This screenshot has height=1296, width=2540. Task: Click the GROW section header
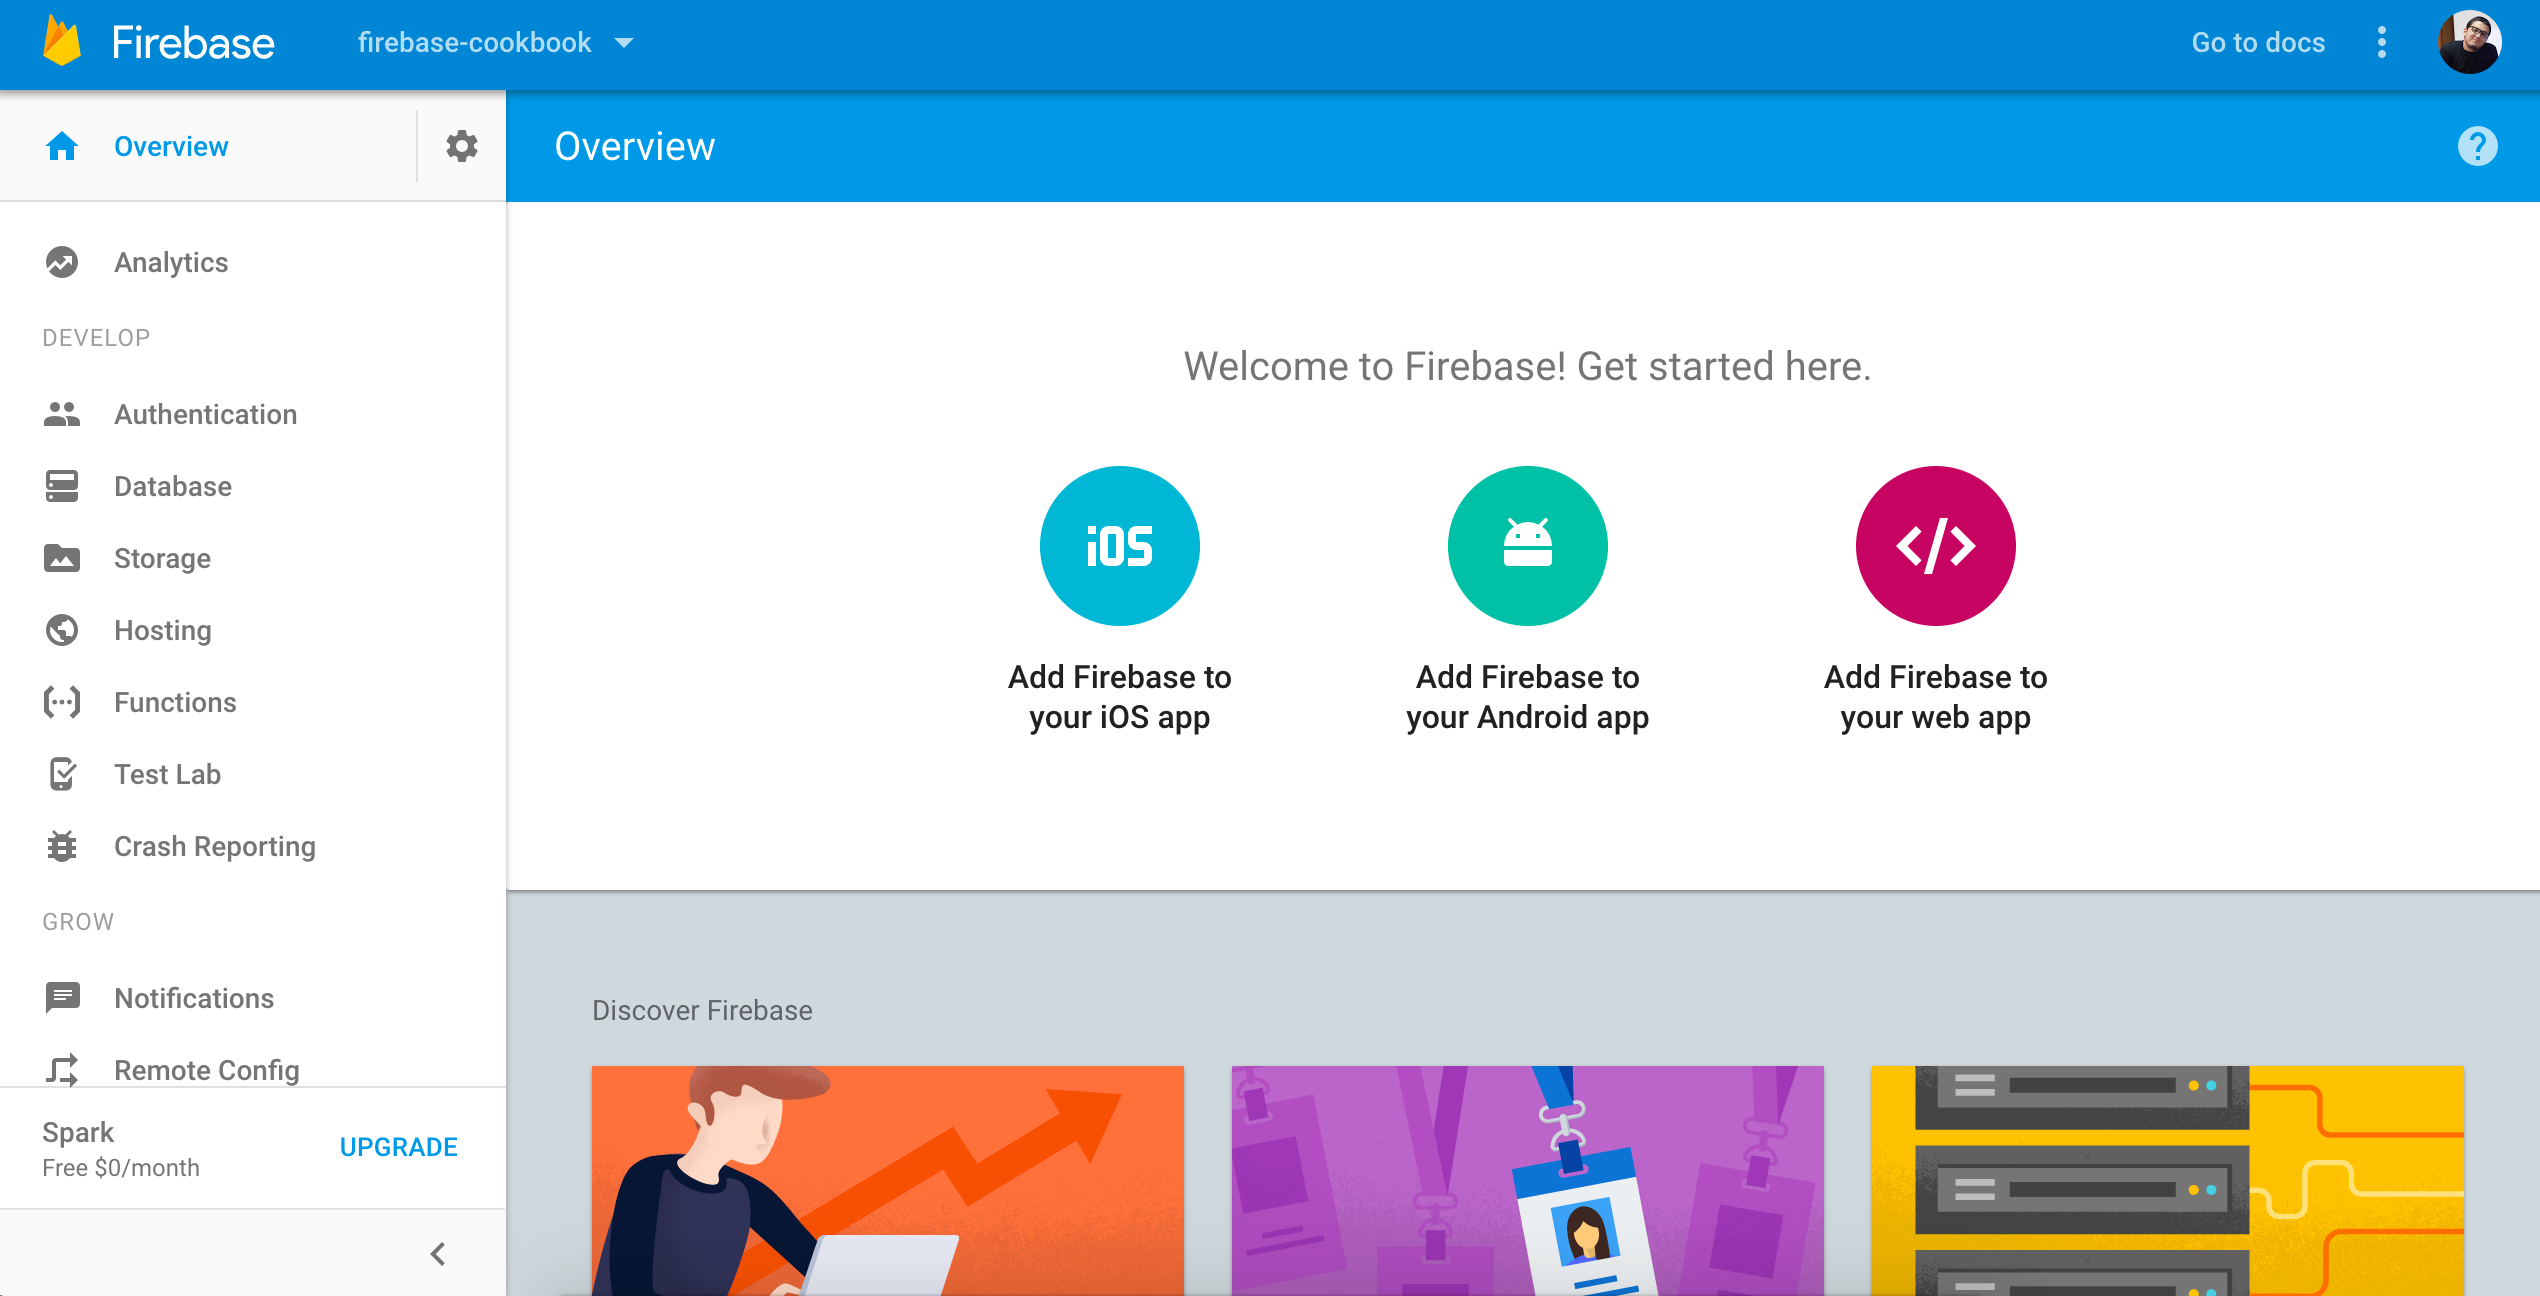point(78,922)
